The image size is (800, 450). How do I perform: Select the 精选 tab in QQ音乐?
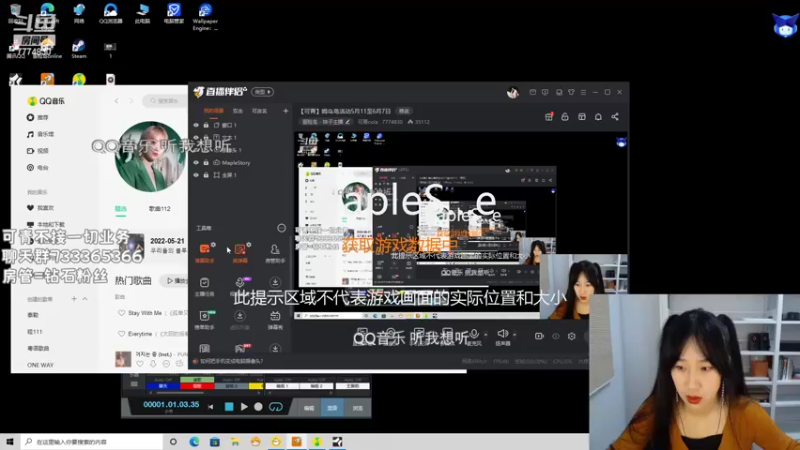click(x=121, y=209)
